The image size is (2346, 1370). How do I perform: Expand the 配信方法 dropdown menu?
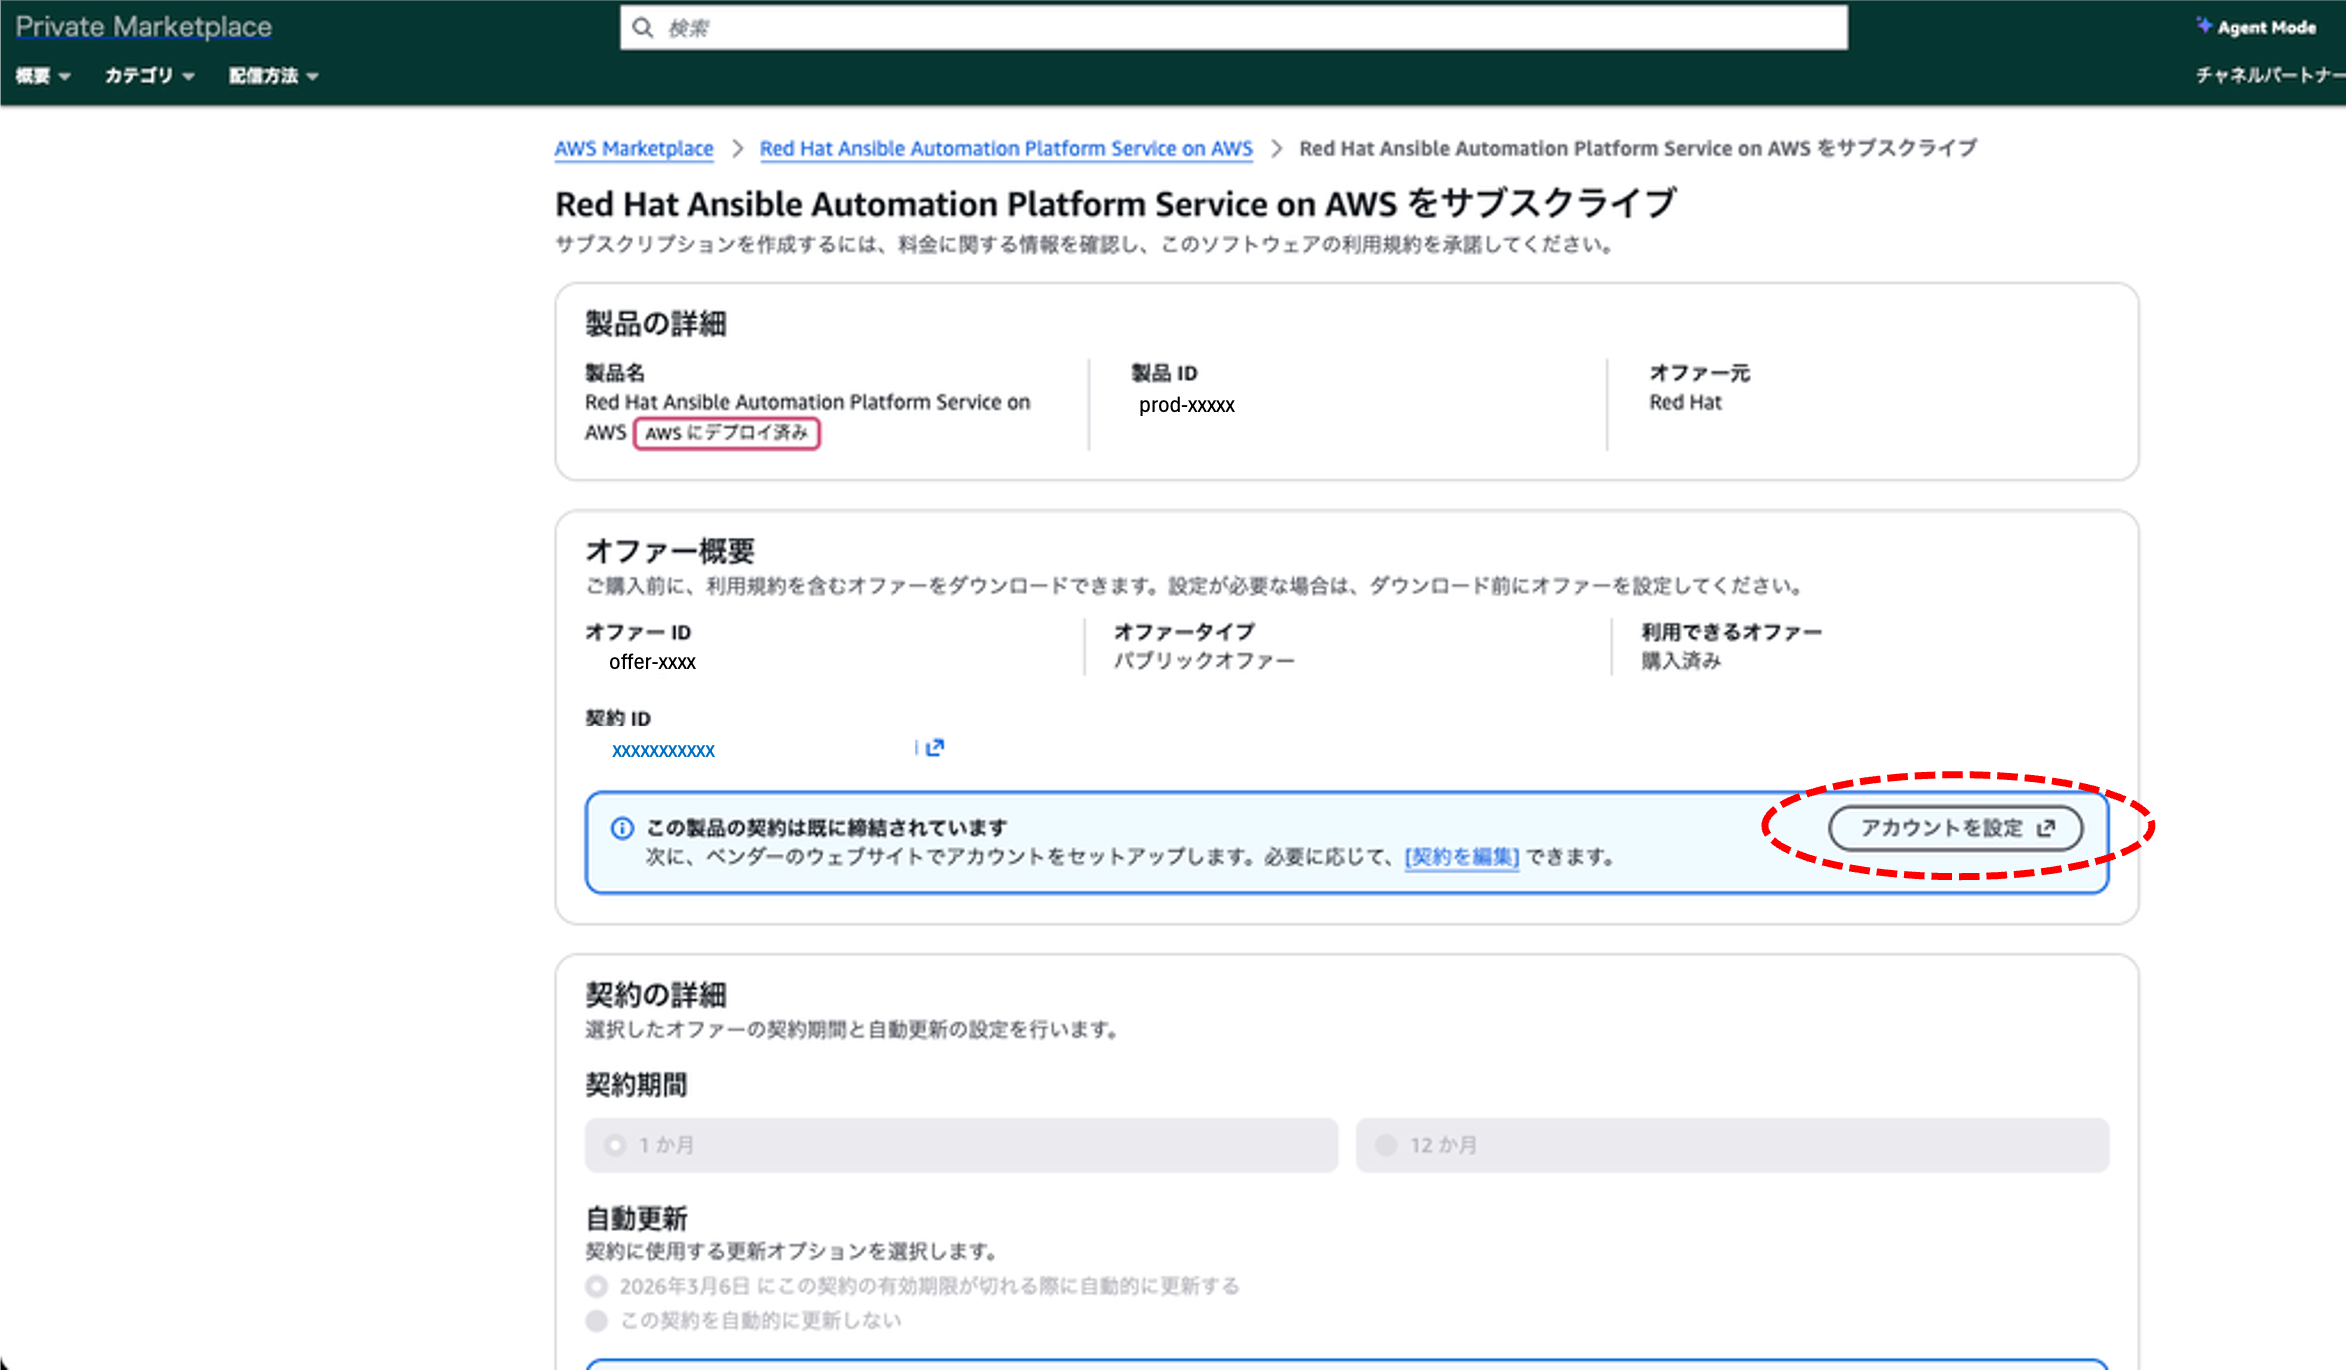273,76
